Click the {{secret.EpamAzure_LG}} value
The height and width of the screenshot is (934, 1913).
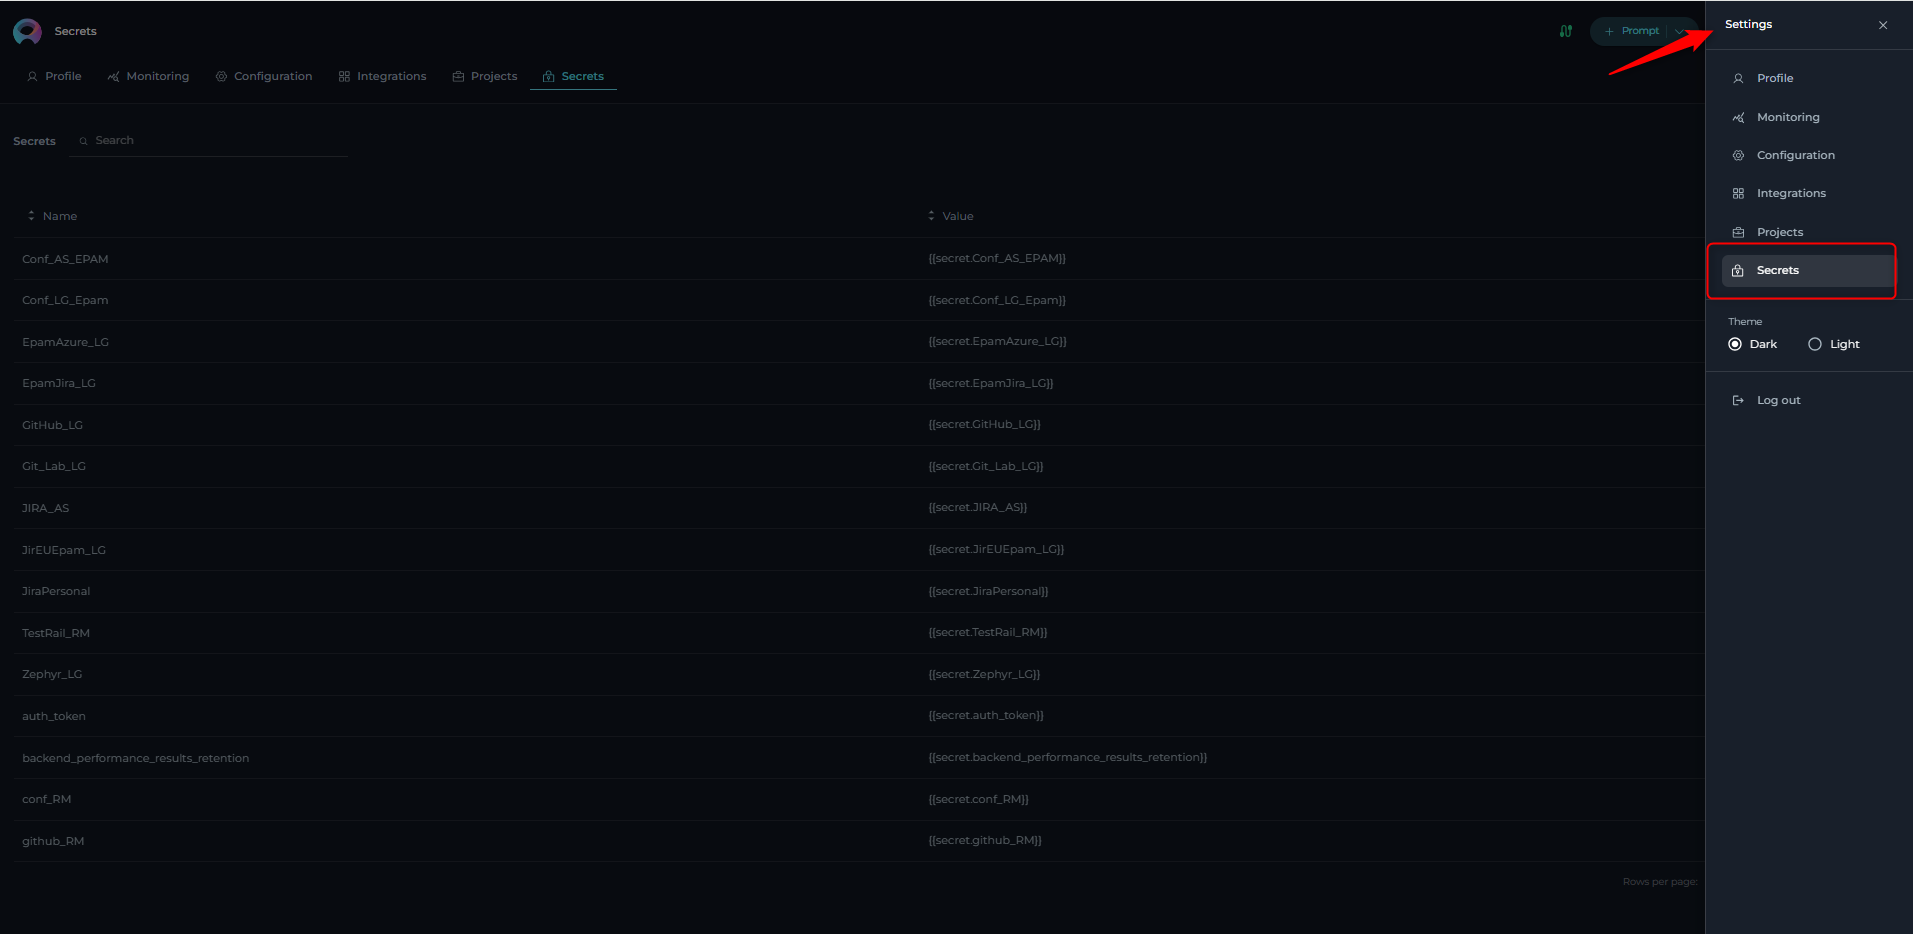point(997,341)
